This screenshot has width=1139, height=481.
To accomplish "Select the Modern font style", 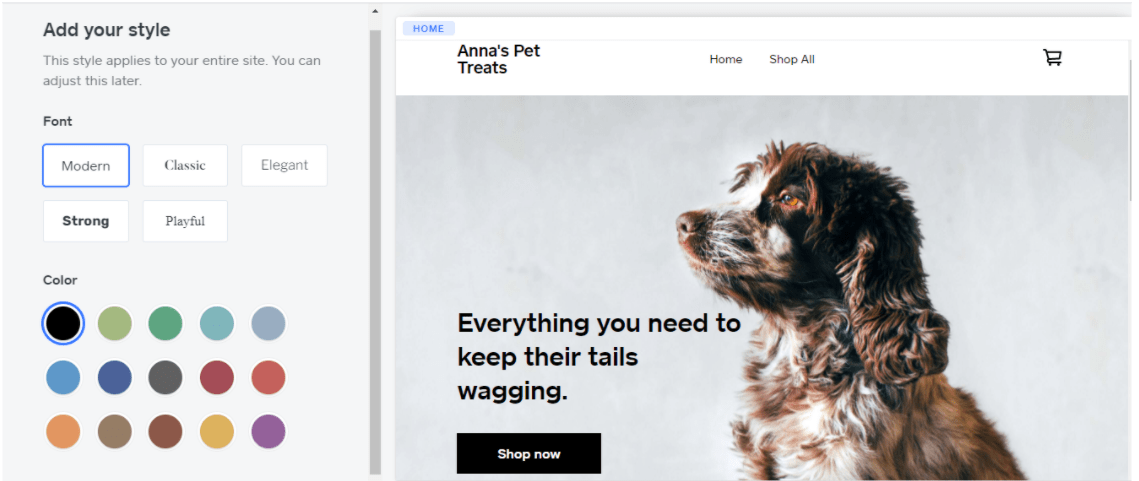I will tap(86, 166).
